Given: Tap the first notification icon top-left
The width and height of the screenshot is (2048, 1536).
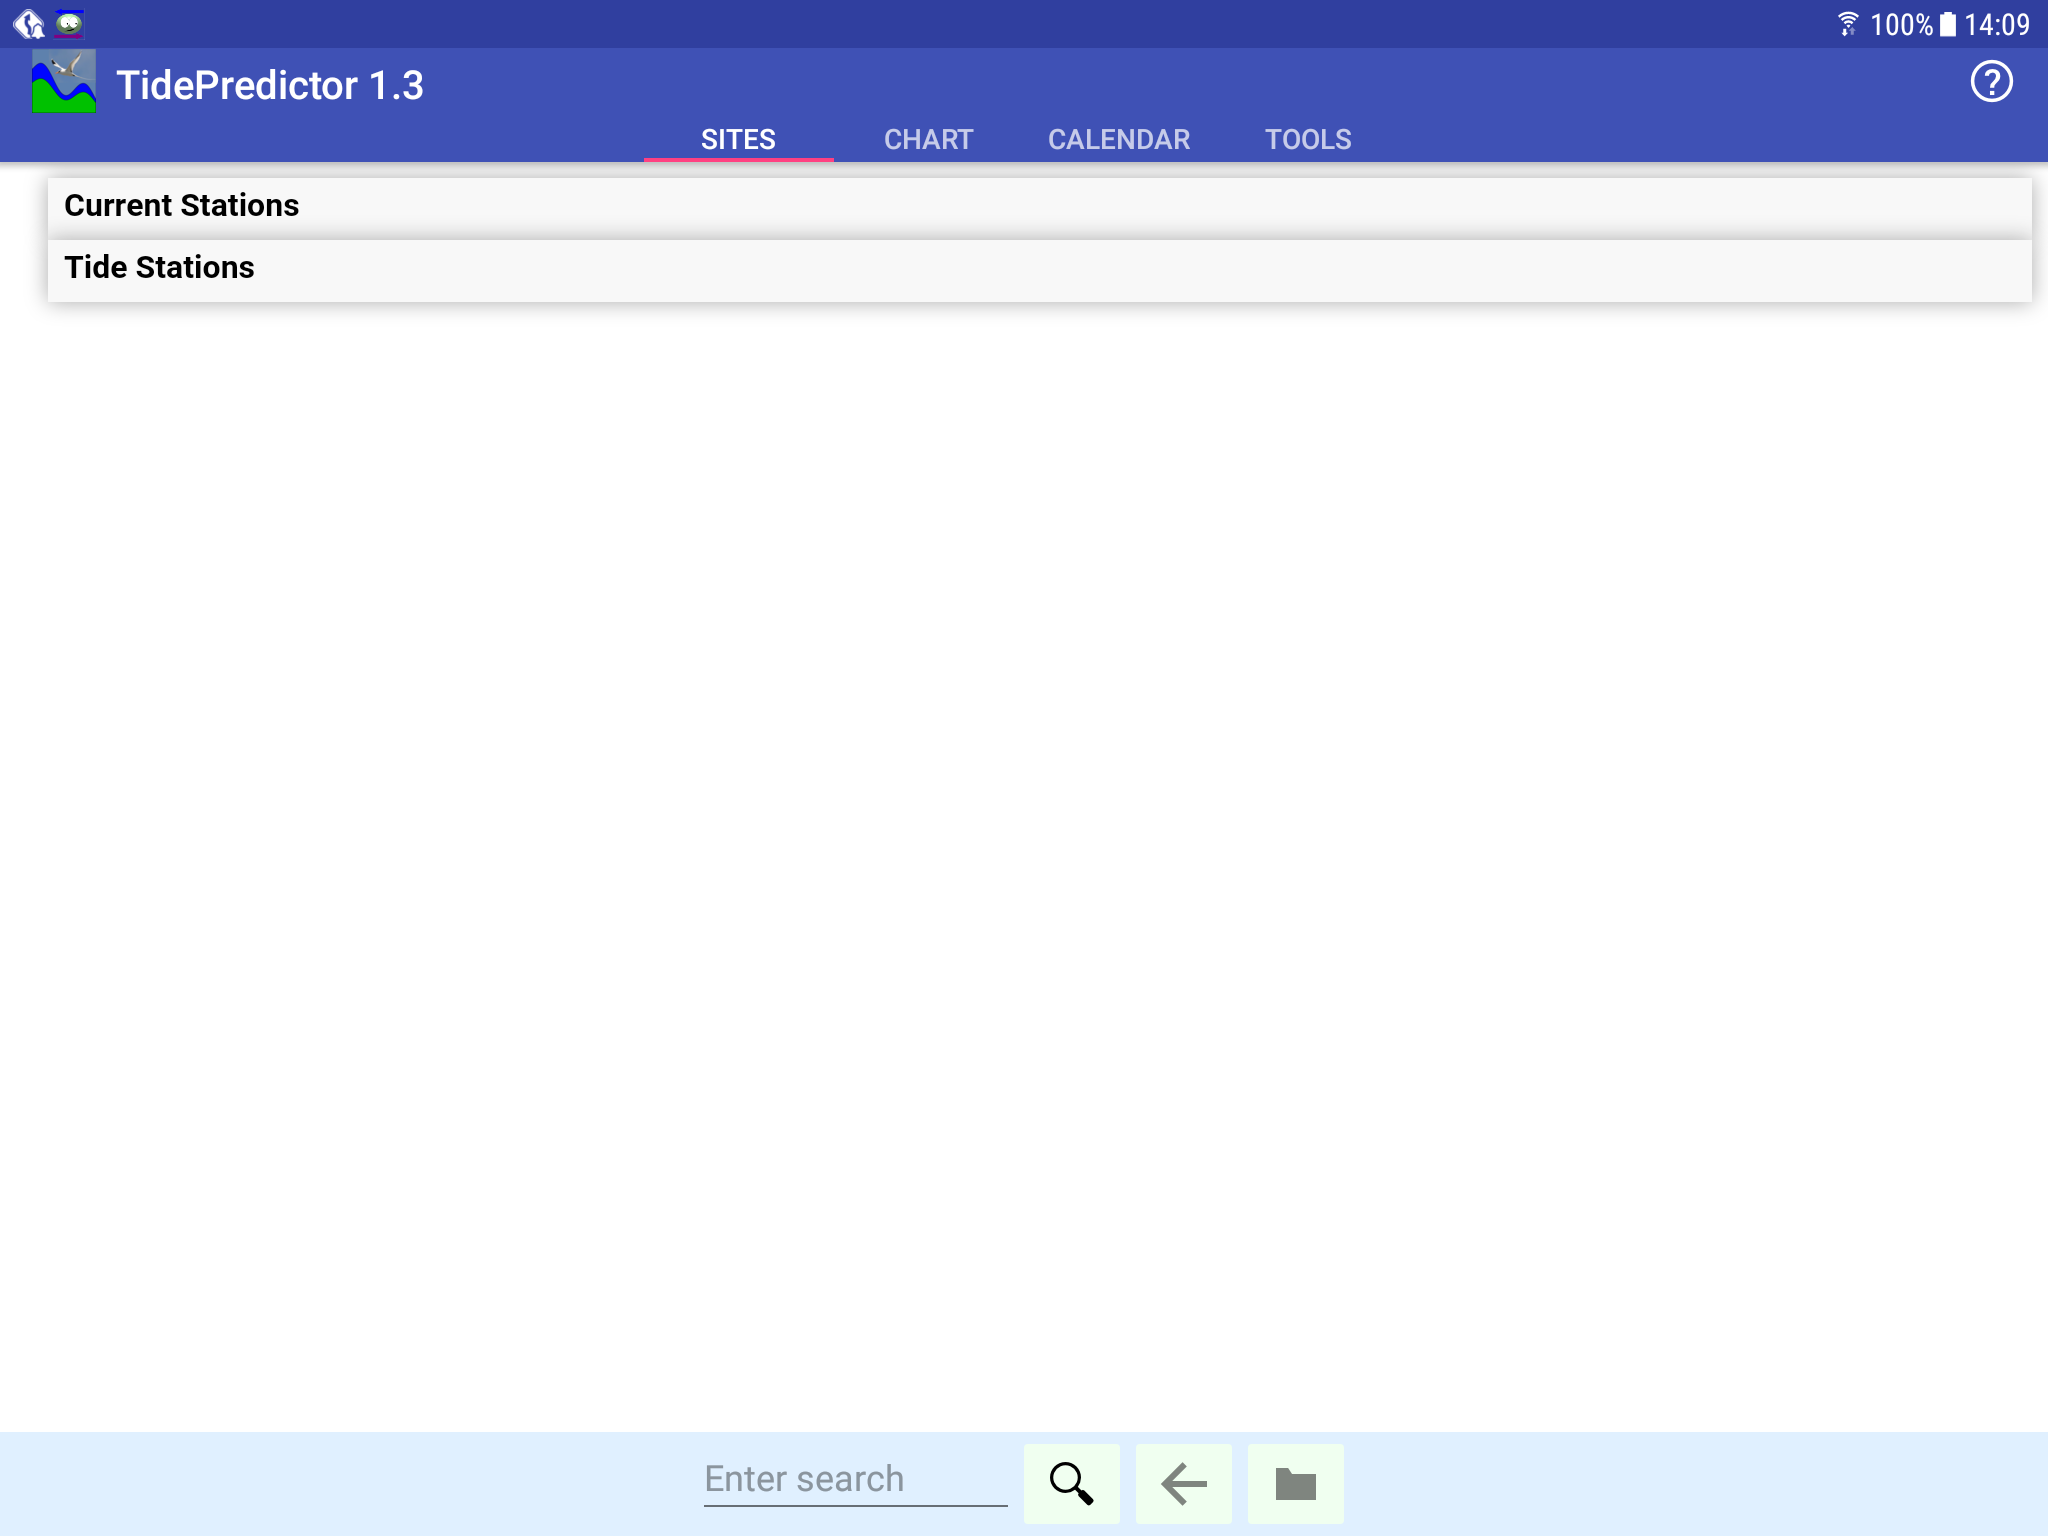Looking at the screenshot, I should point(28,23).
